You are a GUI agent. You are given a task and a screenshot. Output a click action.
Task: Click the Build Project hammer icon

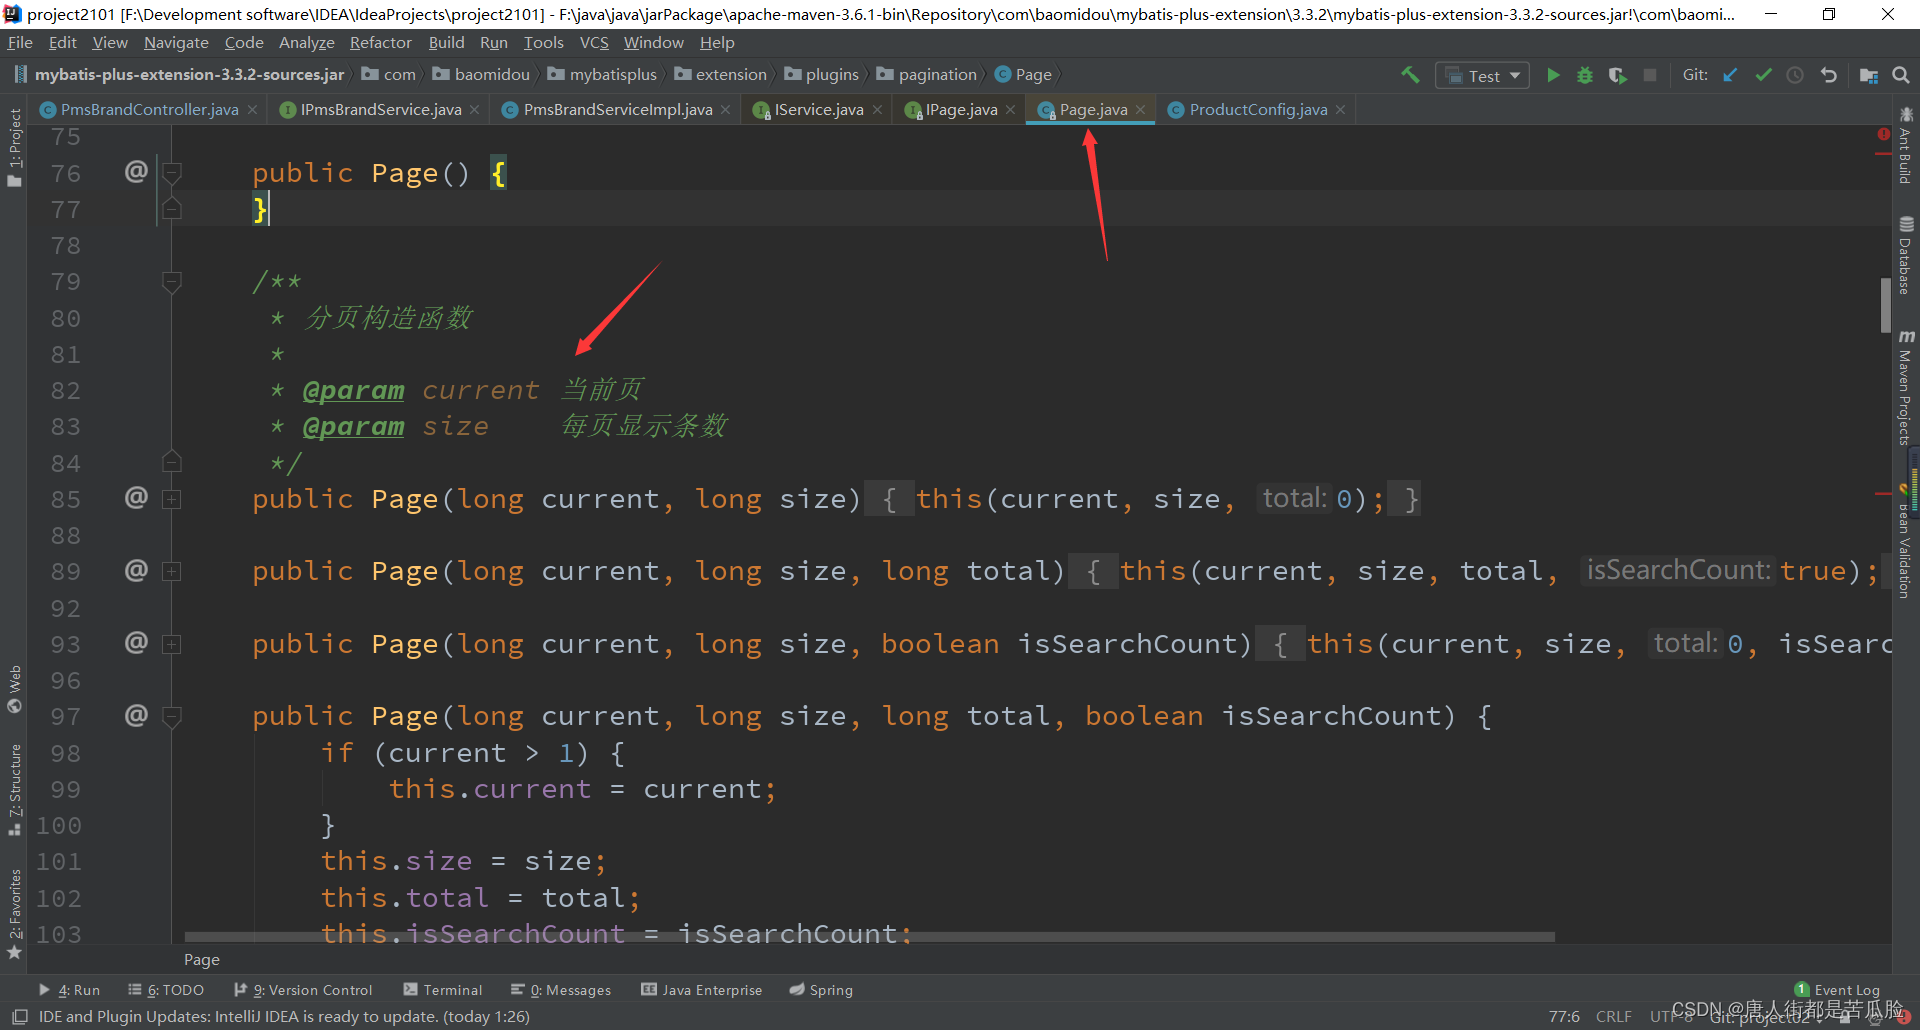(1410, 75)
